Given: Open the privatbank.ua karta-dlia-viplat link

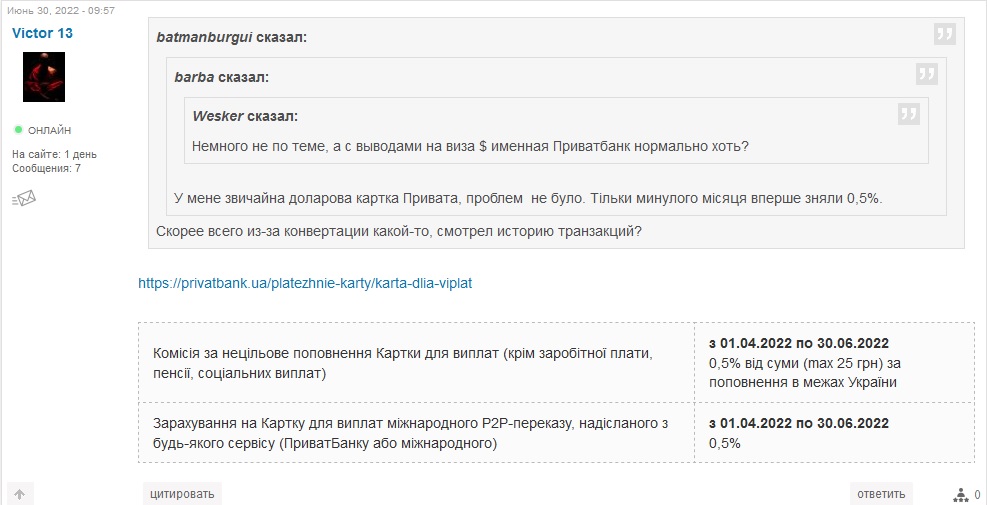Looking at the screenshot, I should [305, 283].
